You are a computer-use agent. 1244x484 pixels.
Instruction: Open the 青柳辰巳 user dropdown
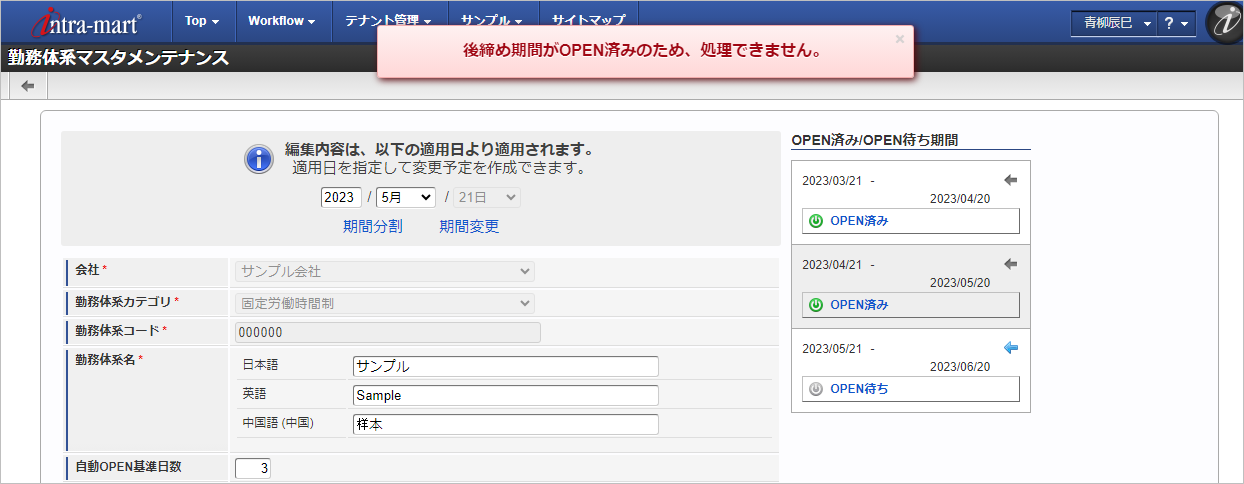1113,23
